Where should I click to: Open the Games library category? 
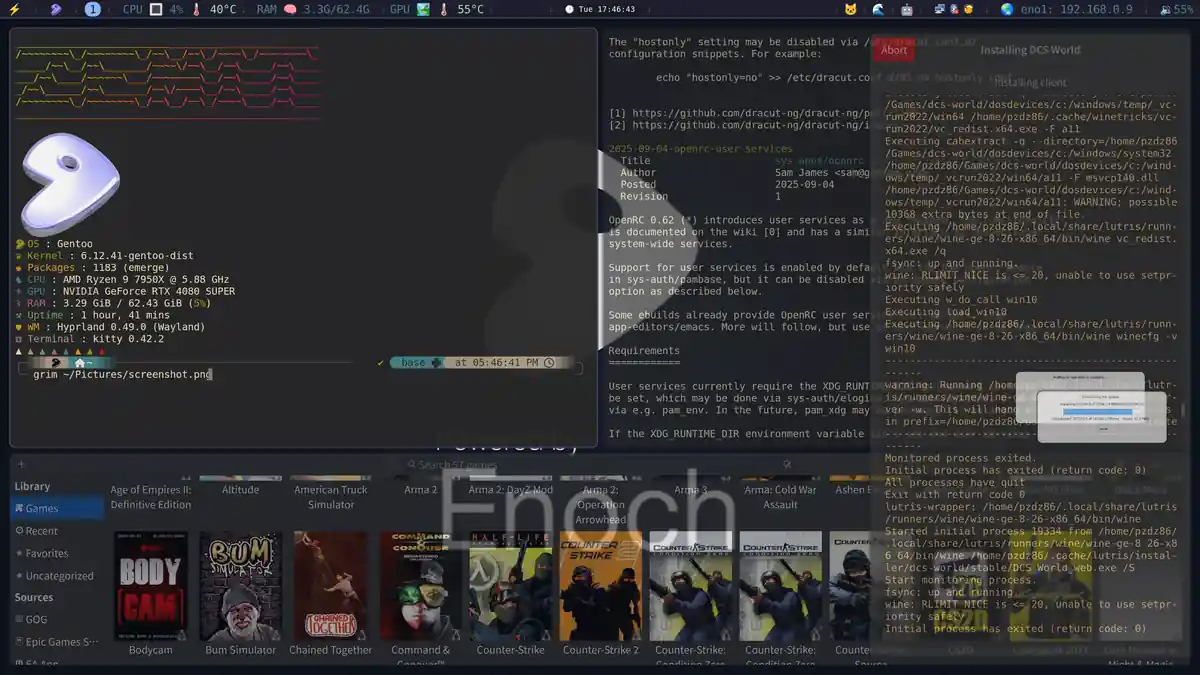point(42,509)
